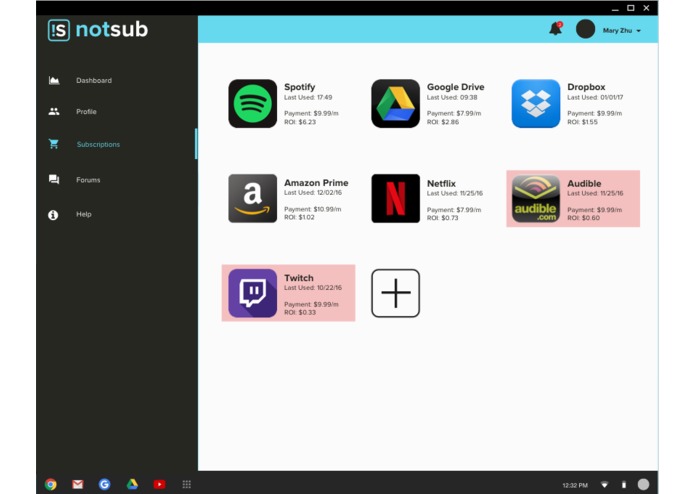Click Amazon Prime's Payment: $10.99/m text
Screen dimensions: 695x494
(x=312, y=209)
